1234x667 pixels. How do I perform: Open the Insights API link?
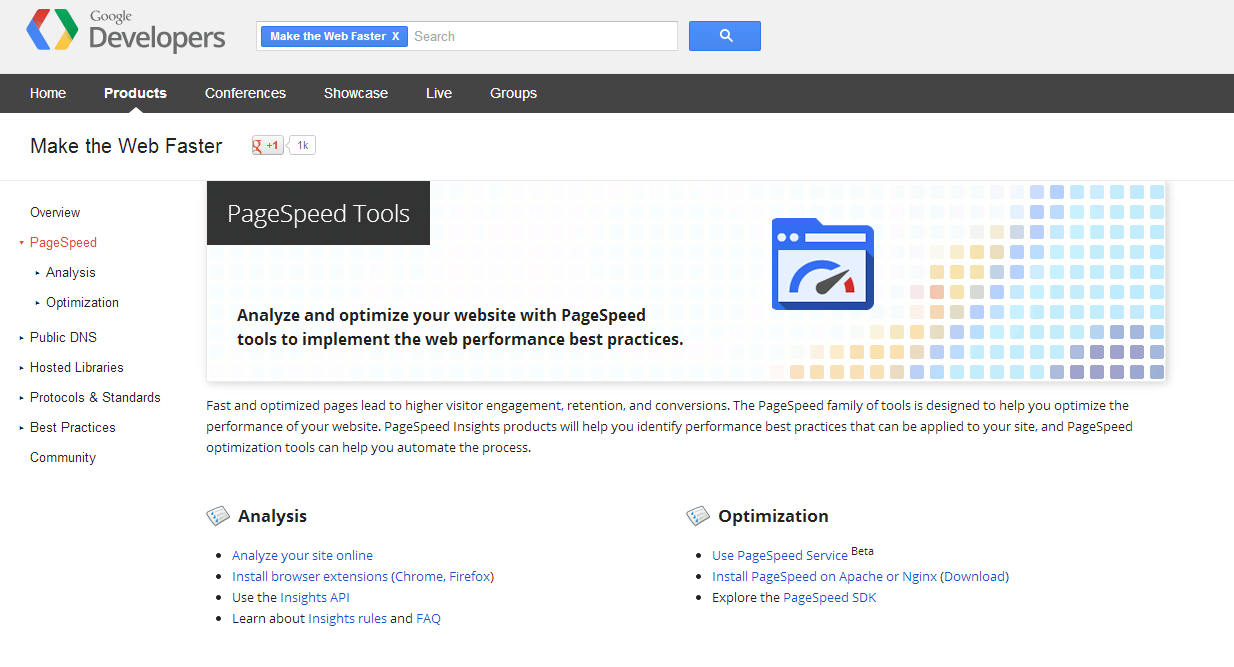315,597
